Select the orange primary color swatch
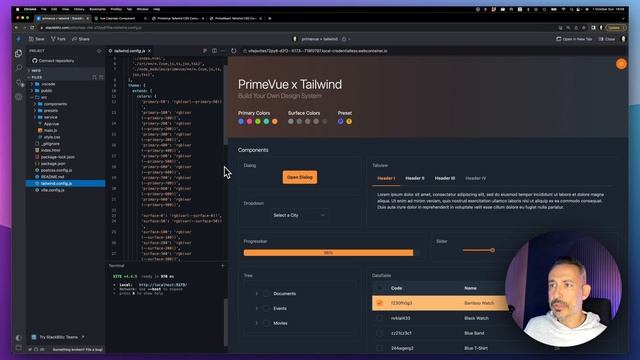Screen dimensions: 640x360 pyautogui.click(x=275, y=121)
